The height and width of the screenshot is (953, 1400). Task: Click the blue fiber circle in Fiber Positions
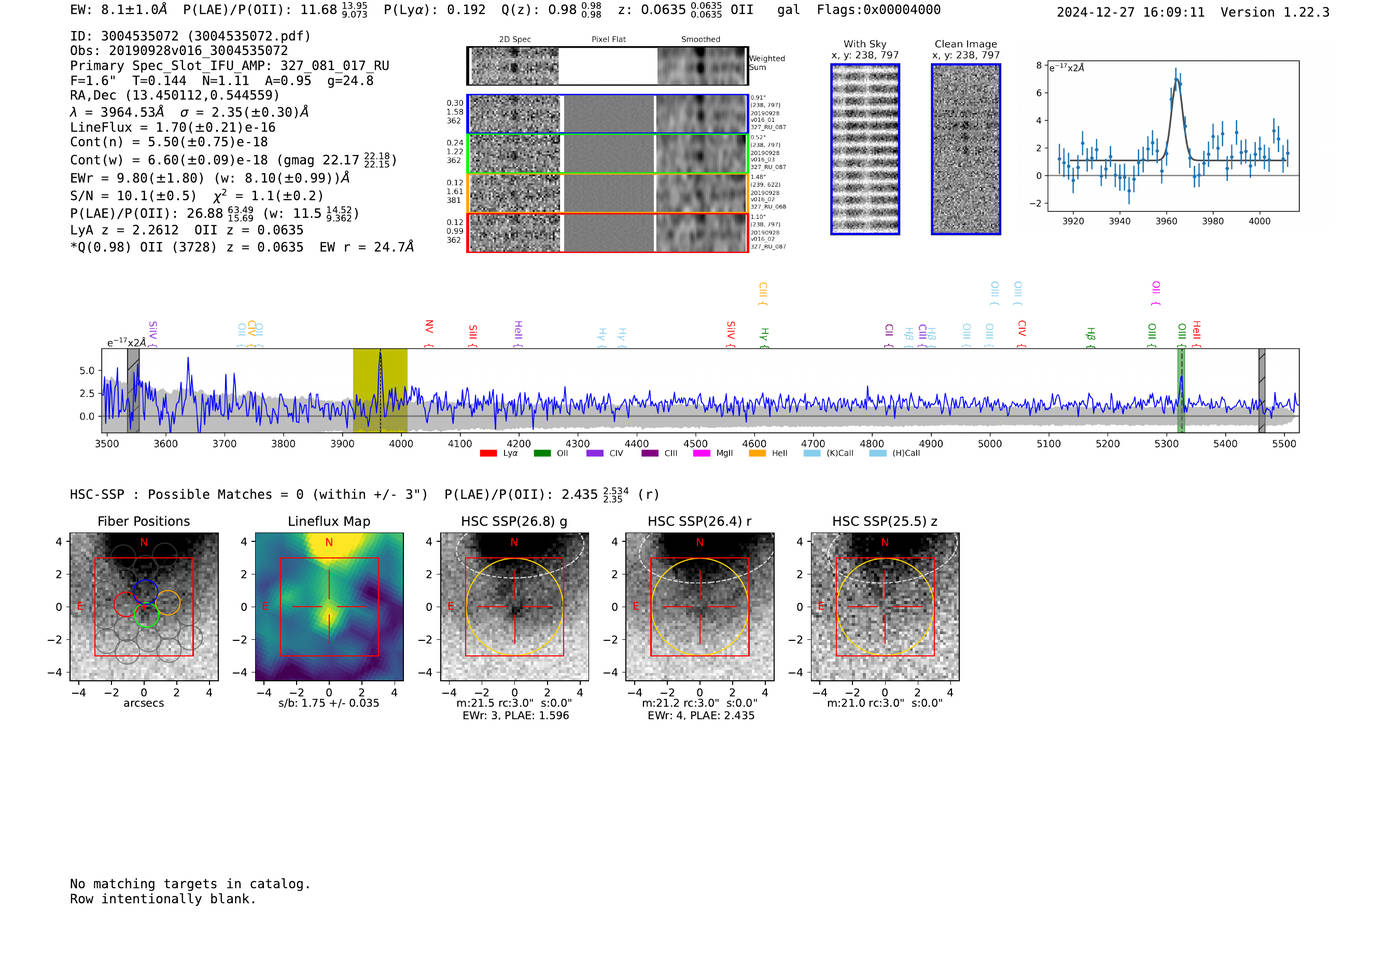pos(146,591)
